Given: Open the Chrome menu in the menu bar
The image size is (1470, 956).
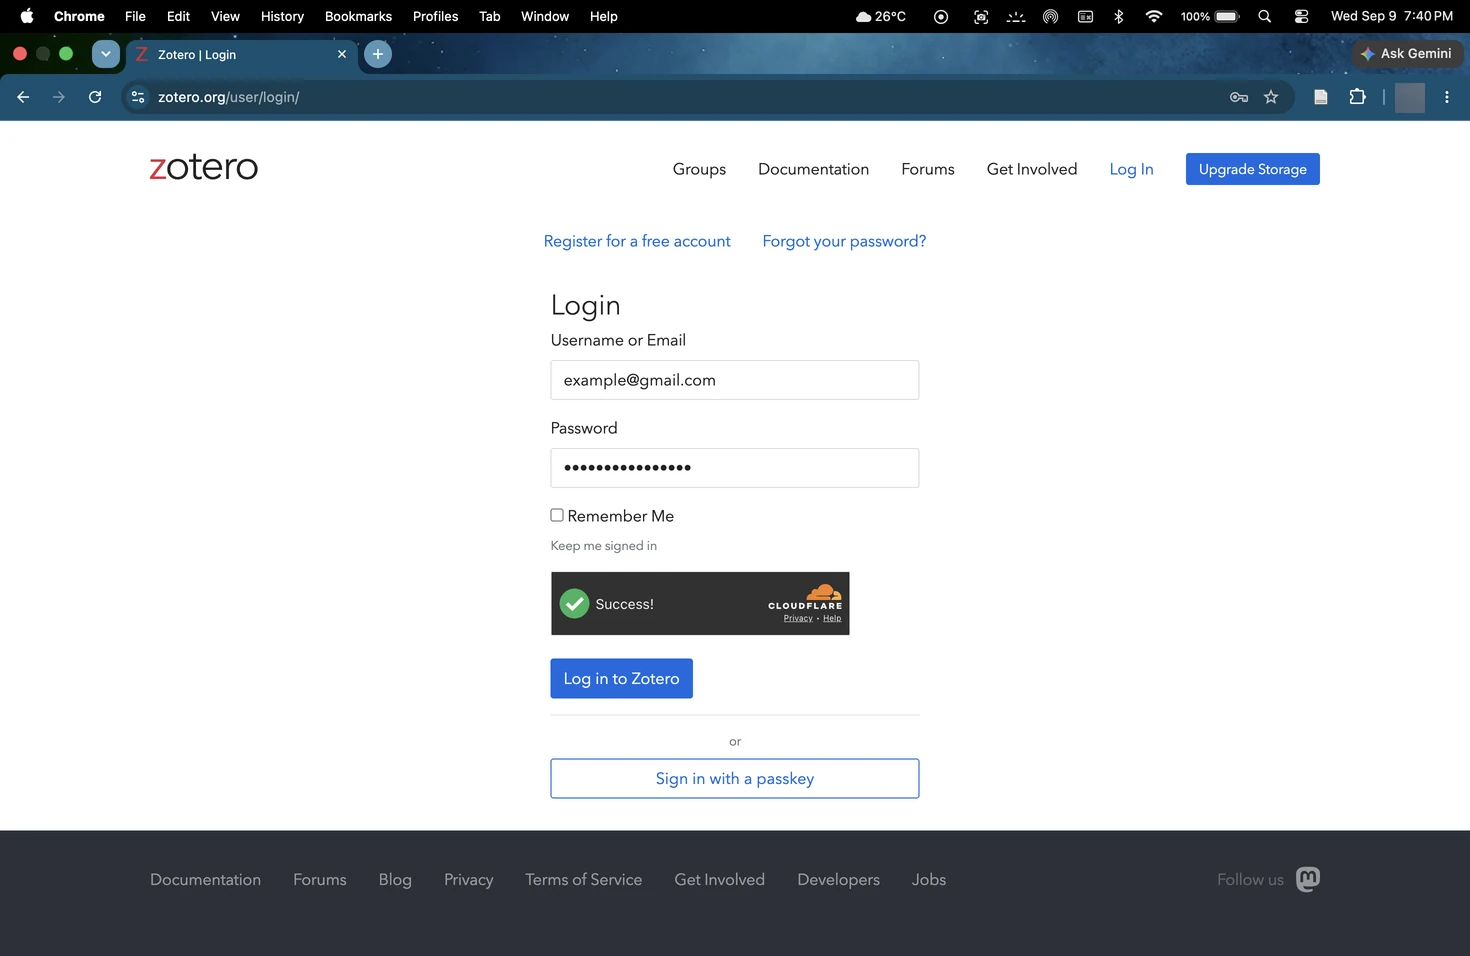Looking at the screenshot, I should (79, 16).
